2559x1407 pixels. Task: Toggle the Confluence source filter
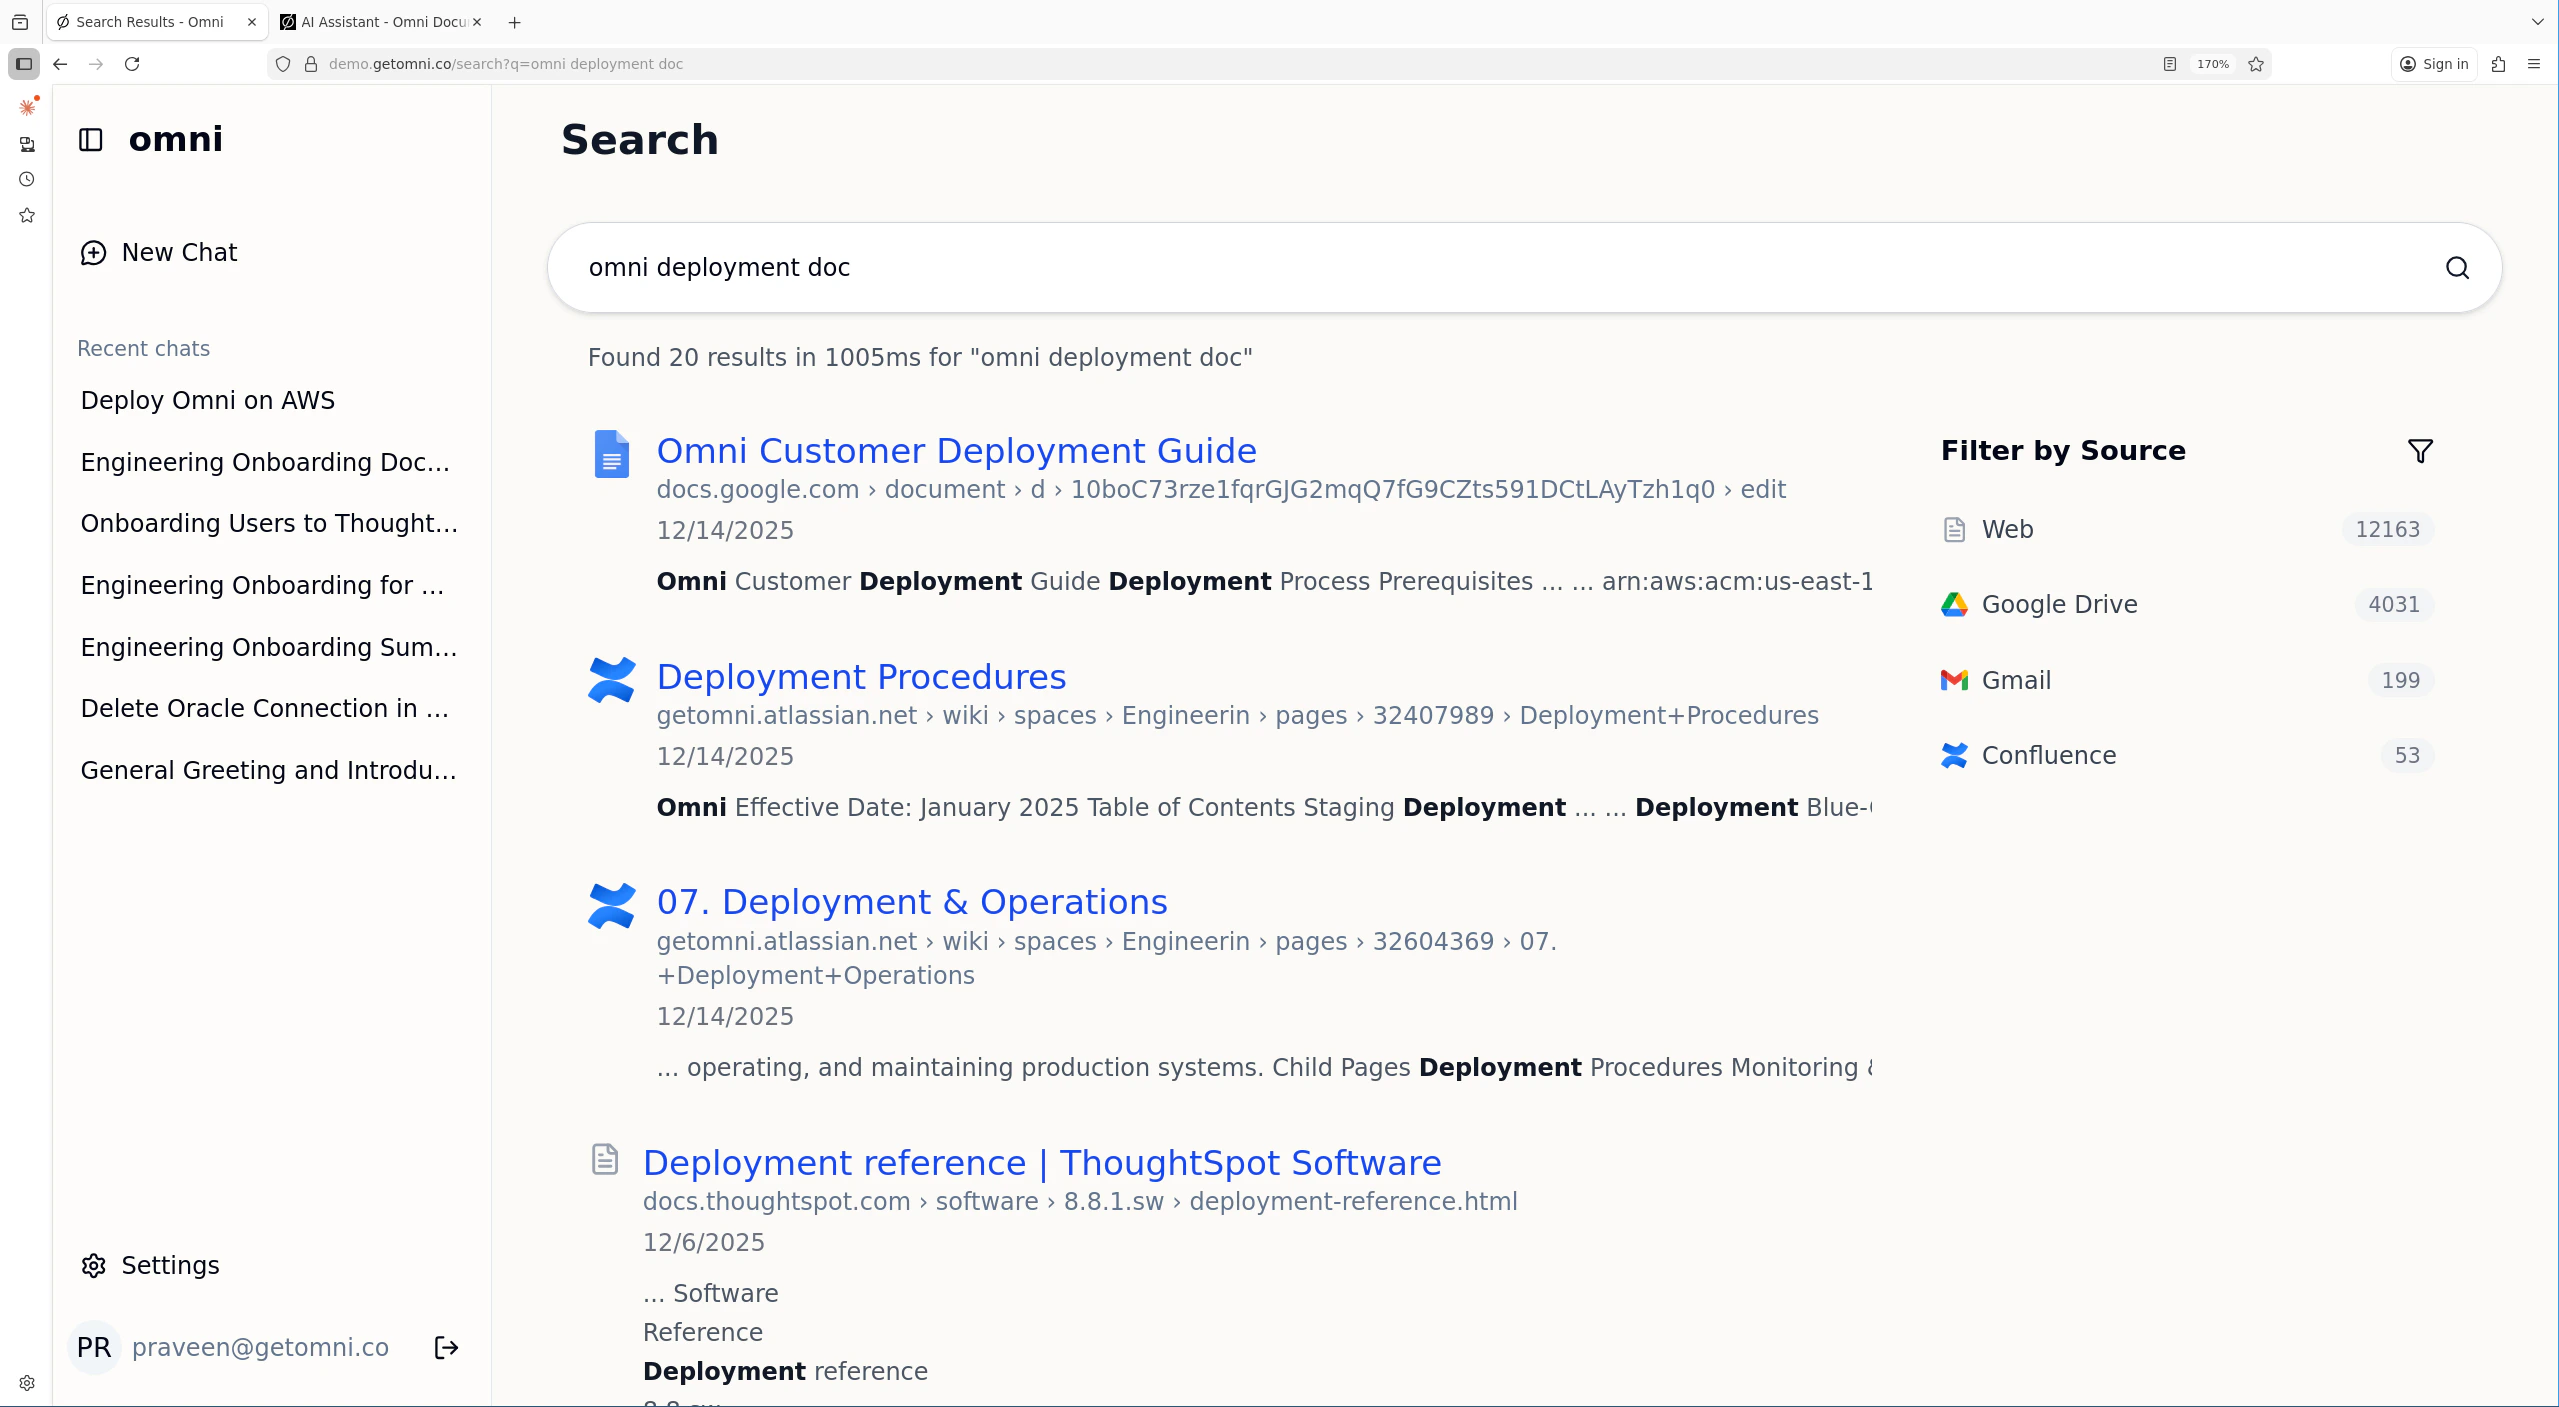(x=2048, y=755)
